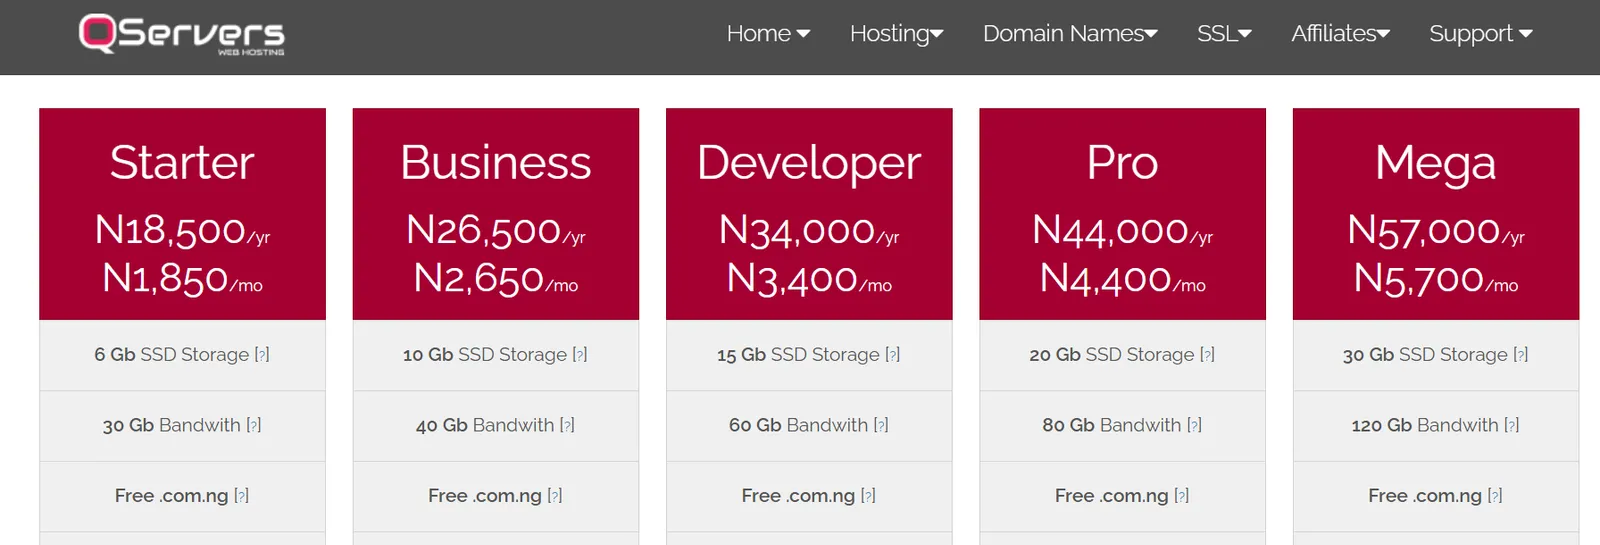Select the Starter plan heading

(x=182, y=162)
